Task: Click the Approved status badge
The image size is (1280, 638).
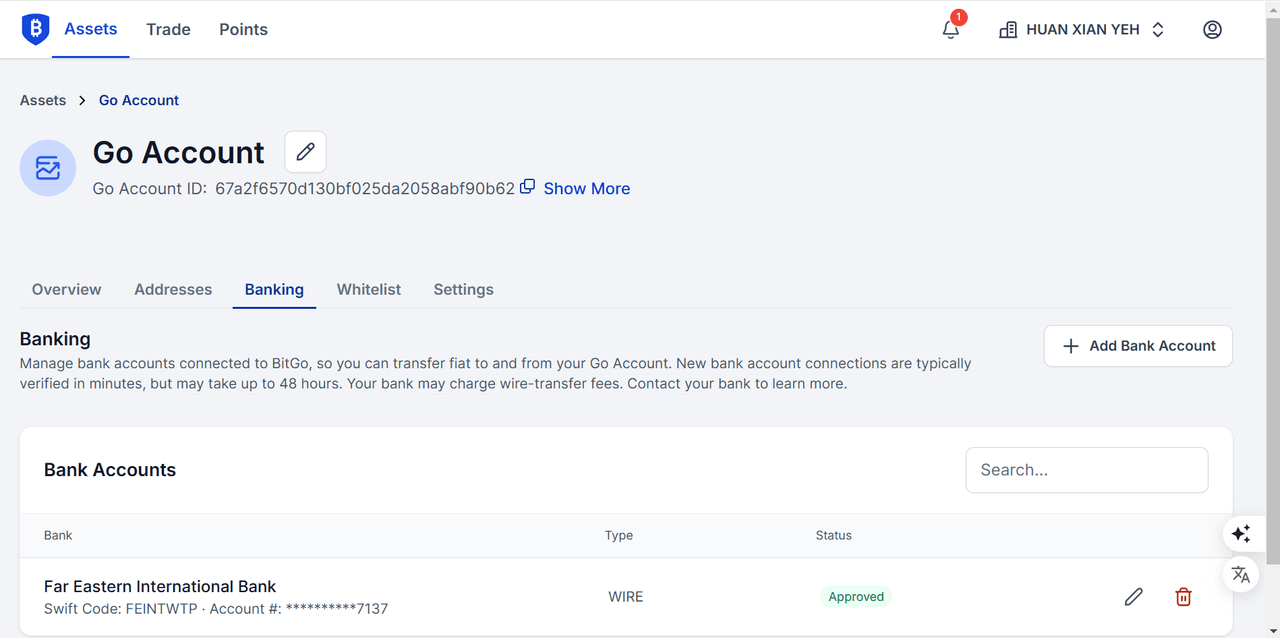Action: tap(856, 597)
